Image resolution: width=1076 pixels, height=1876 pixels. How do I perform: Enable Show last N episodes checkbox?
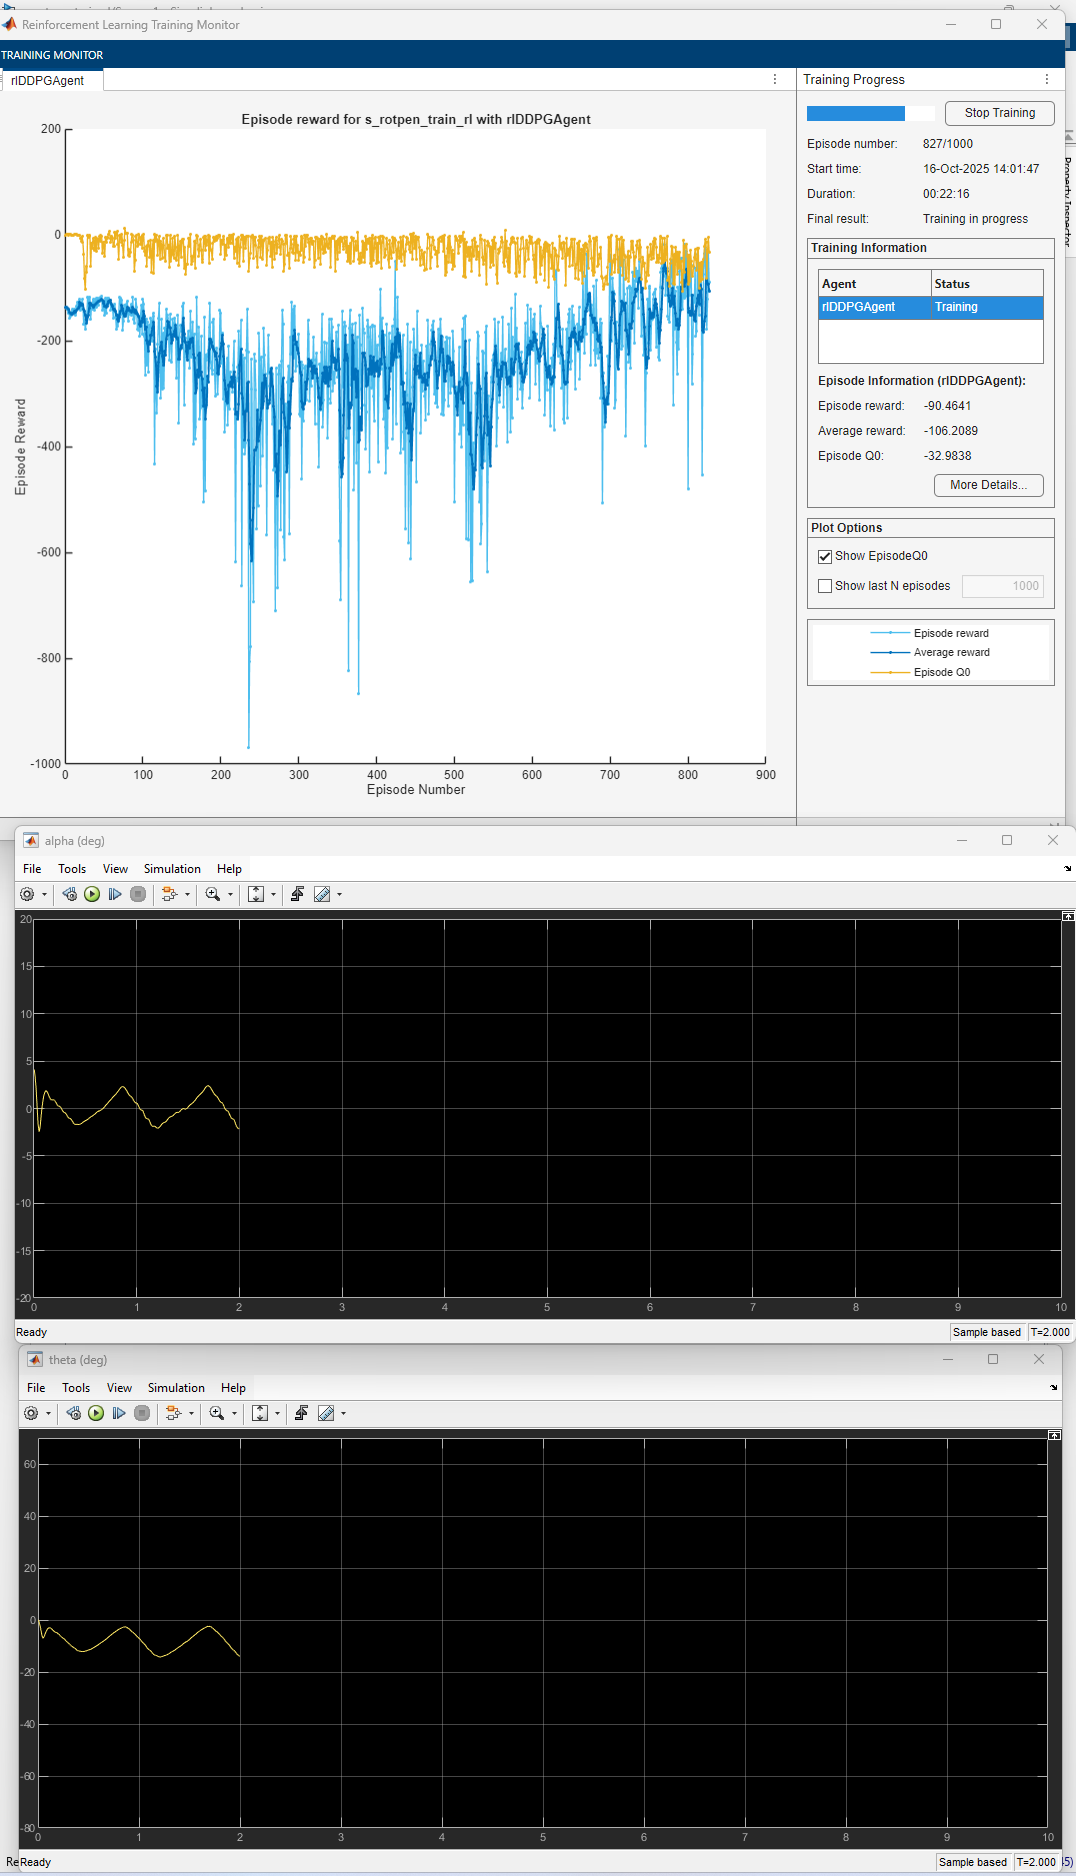825,586
